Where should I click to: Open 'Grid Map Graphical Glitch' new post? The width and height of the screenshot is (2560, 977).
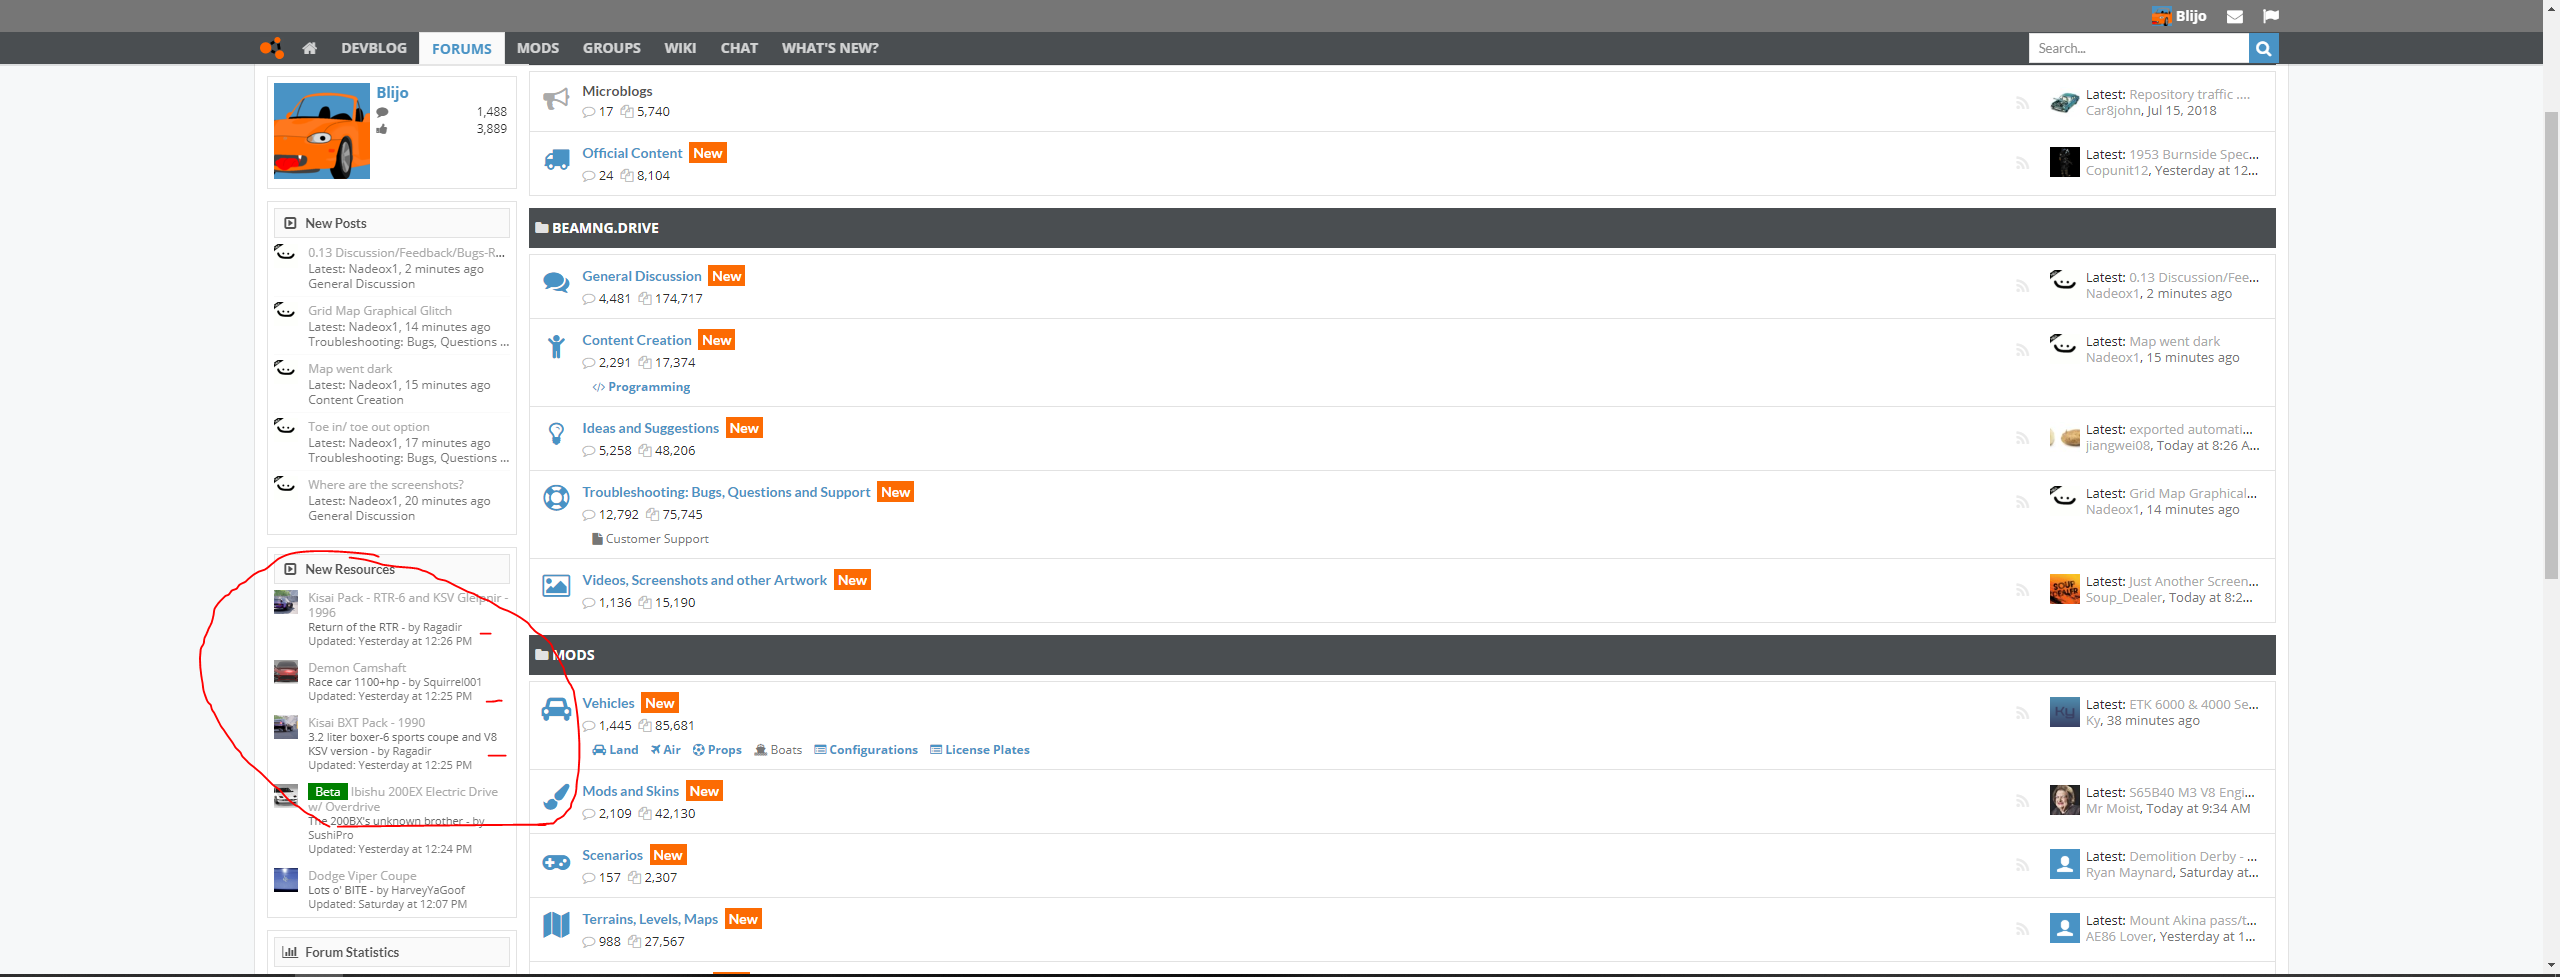[x=380, y=311]
